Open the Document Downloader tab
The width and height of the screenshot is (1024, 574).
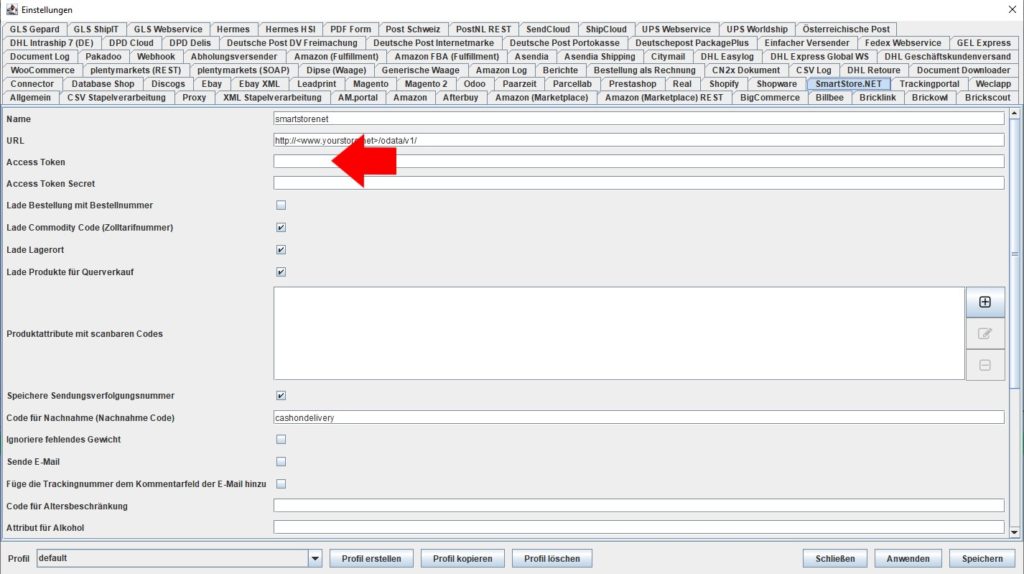[x=963, y=70]
